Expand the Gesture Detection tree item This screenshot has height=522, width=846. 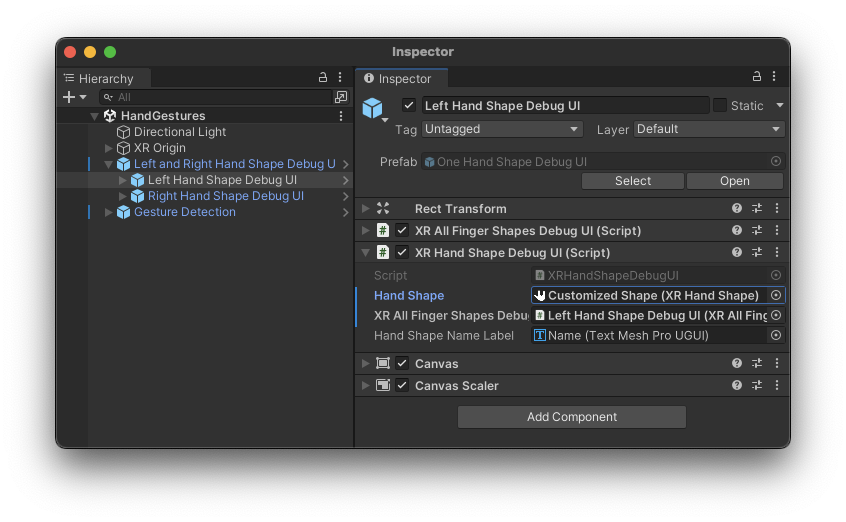[109, 212]
